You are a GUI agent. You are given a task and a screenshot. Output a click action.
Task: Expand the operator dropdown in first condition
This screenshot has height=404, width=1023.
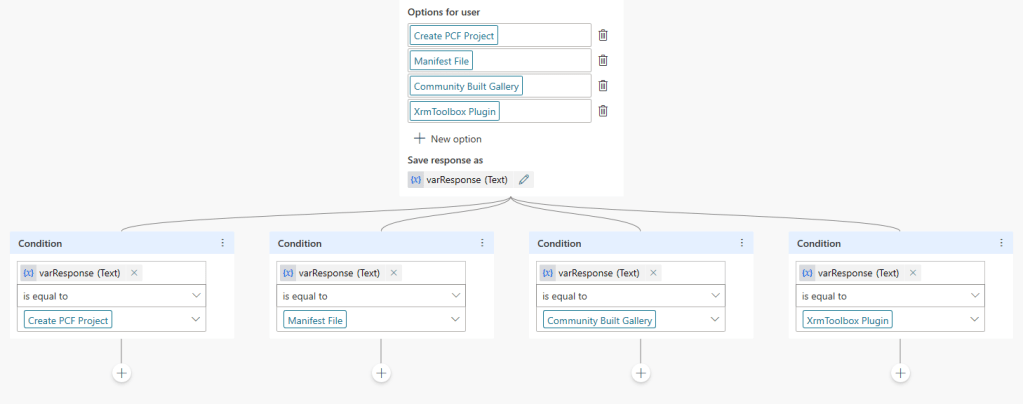pos(196,296)
